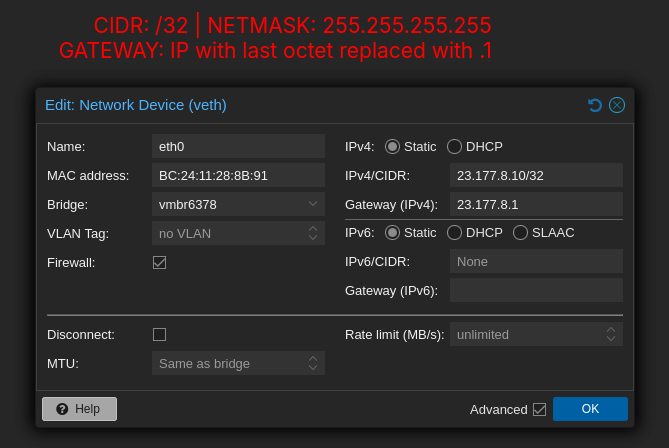669x448 pixels.
Task: Click the VLAN Tag spinner arrows
Action: [x=313, y=233]
